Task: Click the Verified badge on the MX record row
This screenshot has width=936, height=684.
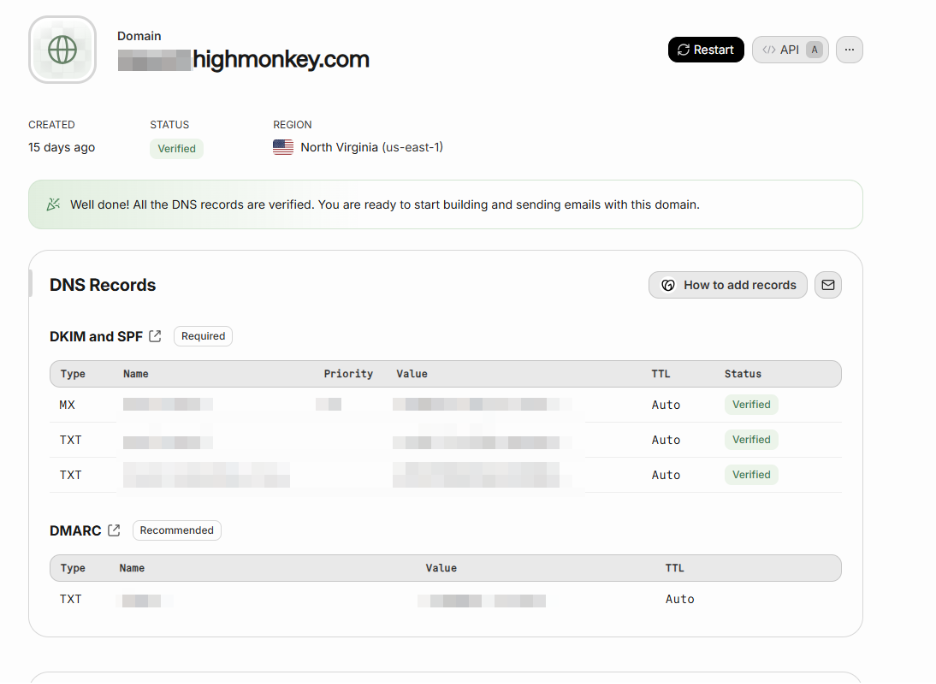Action: click(751, 404)
